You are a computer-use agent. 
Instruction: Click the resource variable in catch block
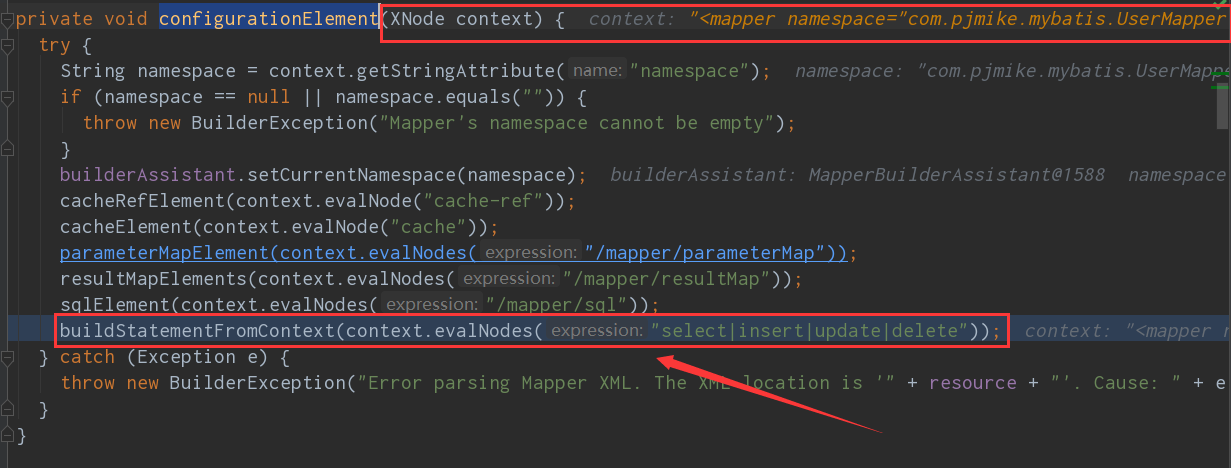pos(972,383)
